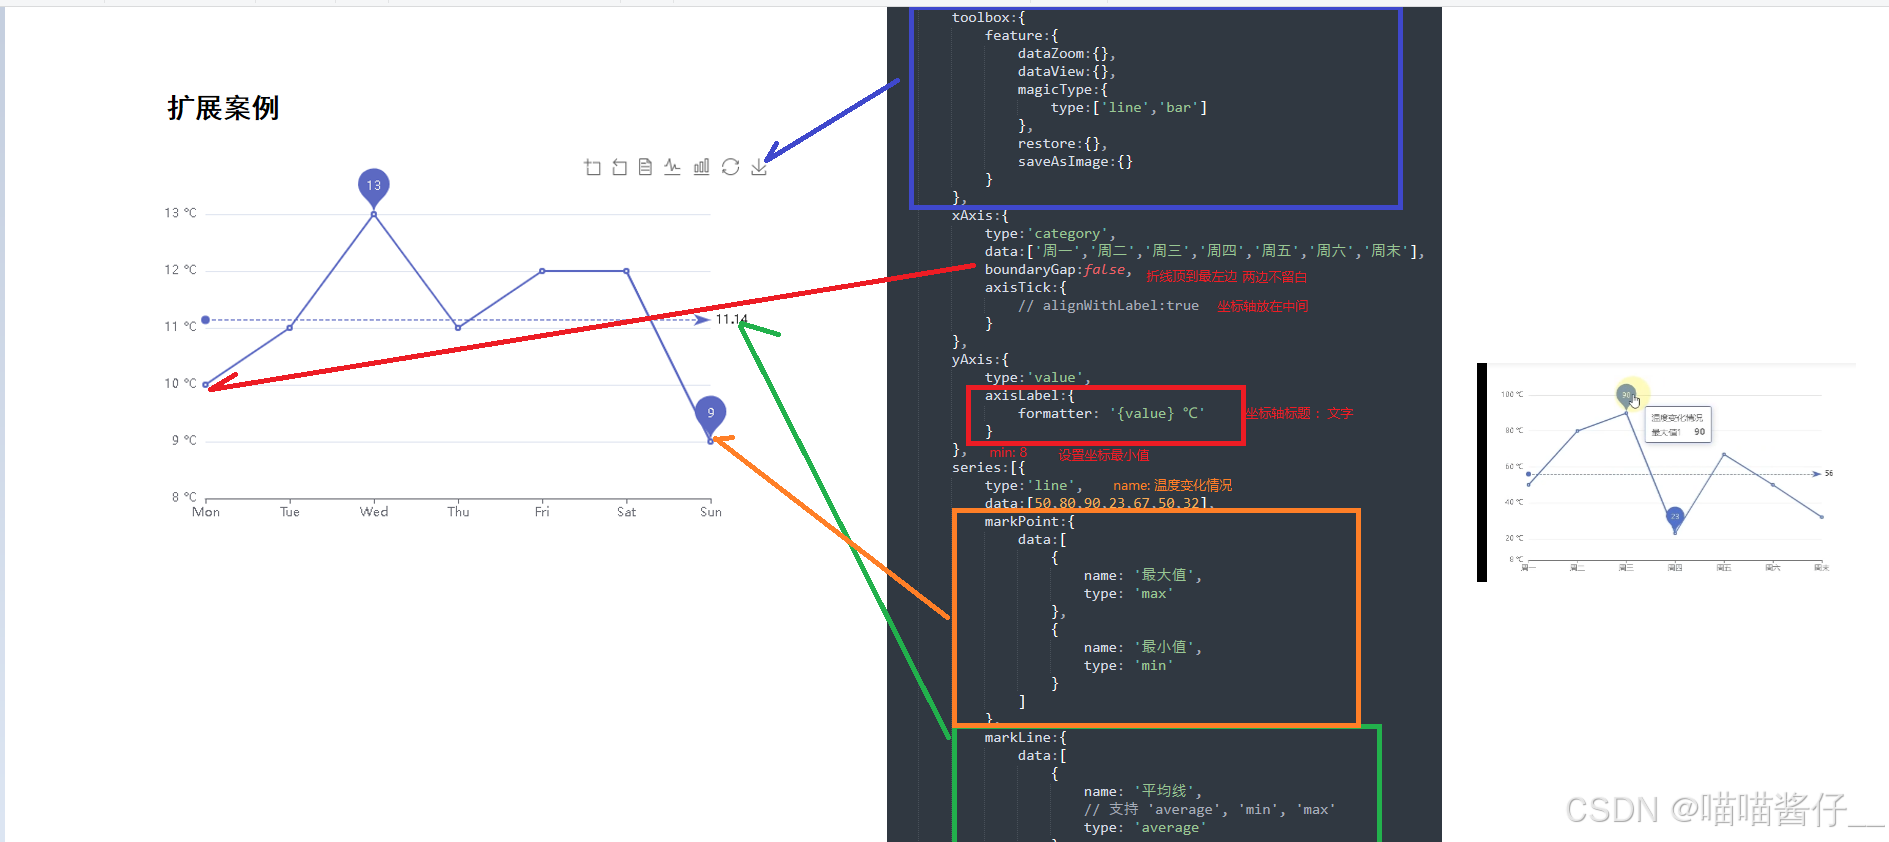The image size is (1889, 842).
Task: Click the Wed x-axis label
Action: coord(374,512)
